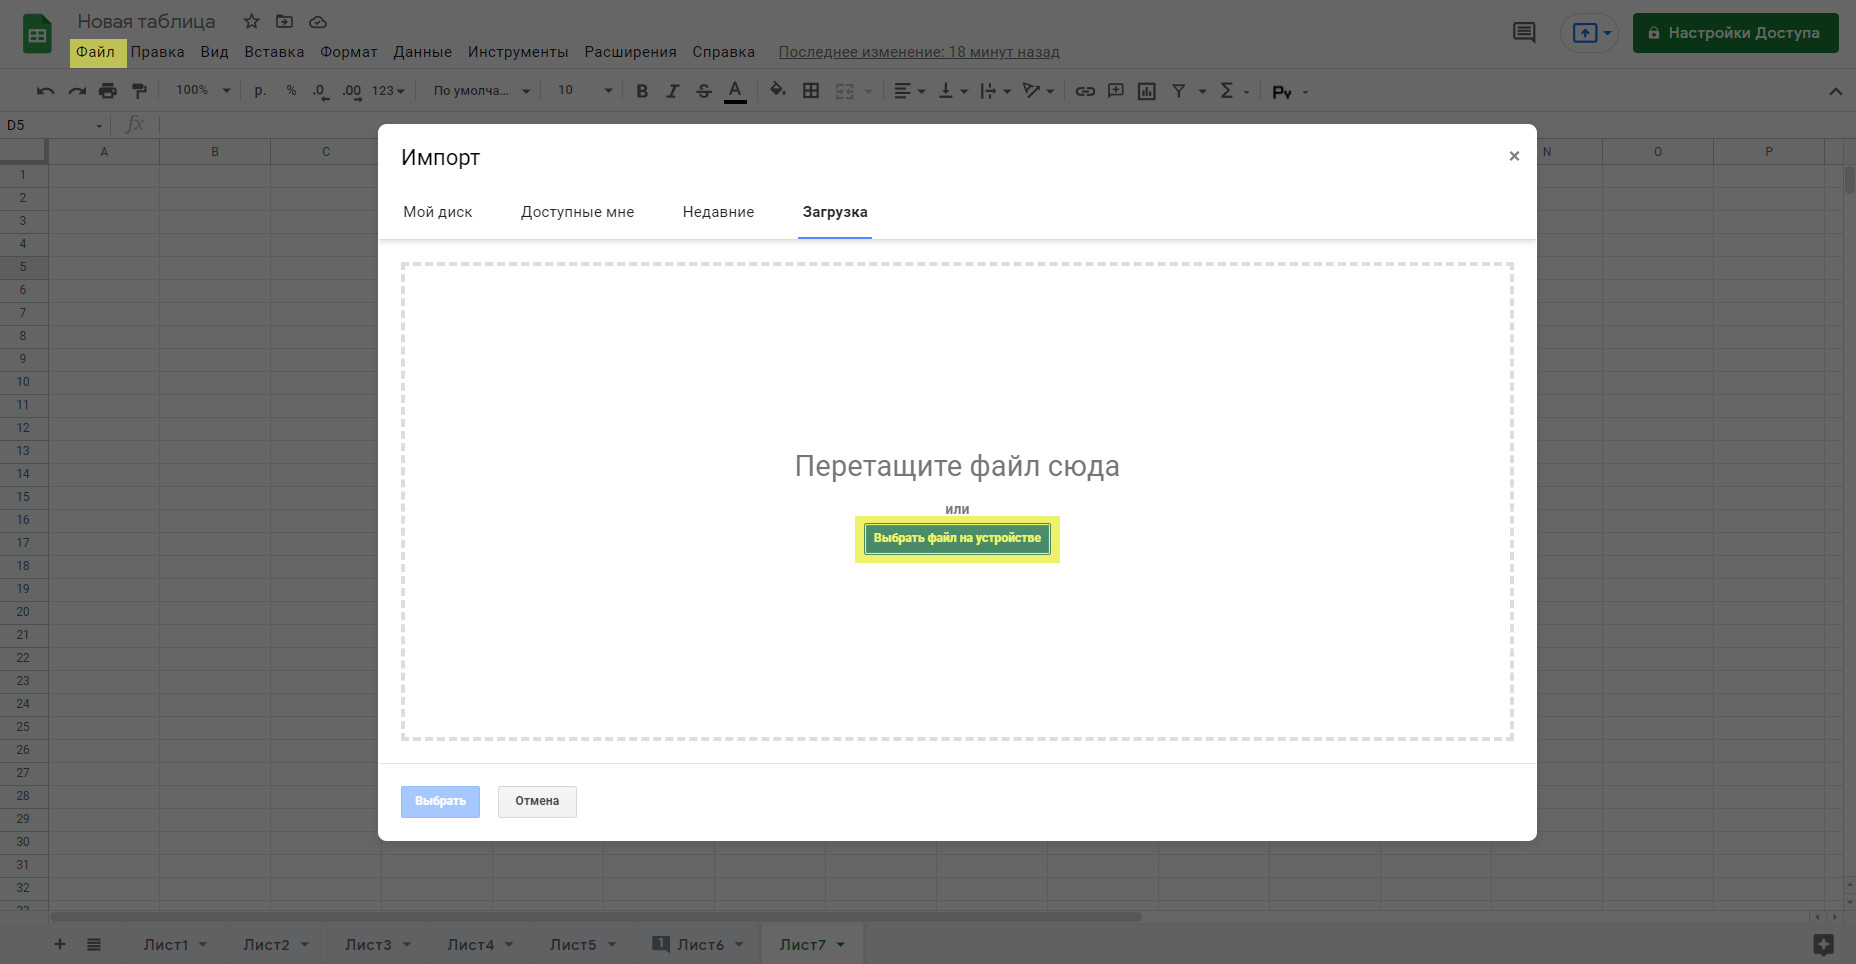
Task: Add a new sheet with plus
Action: click(60, 944)
